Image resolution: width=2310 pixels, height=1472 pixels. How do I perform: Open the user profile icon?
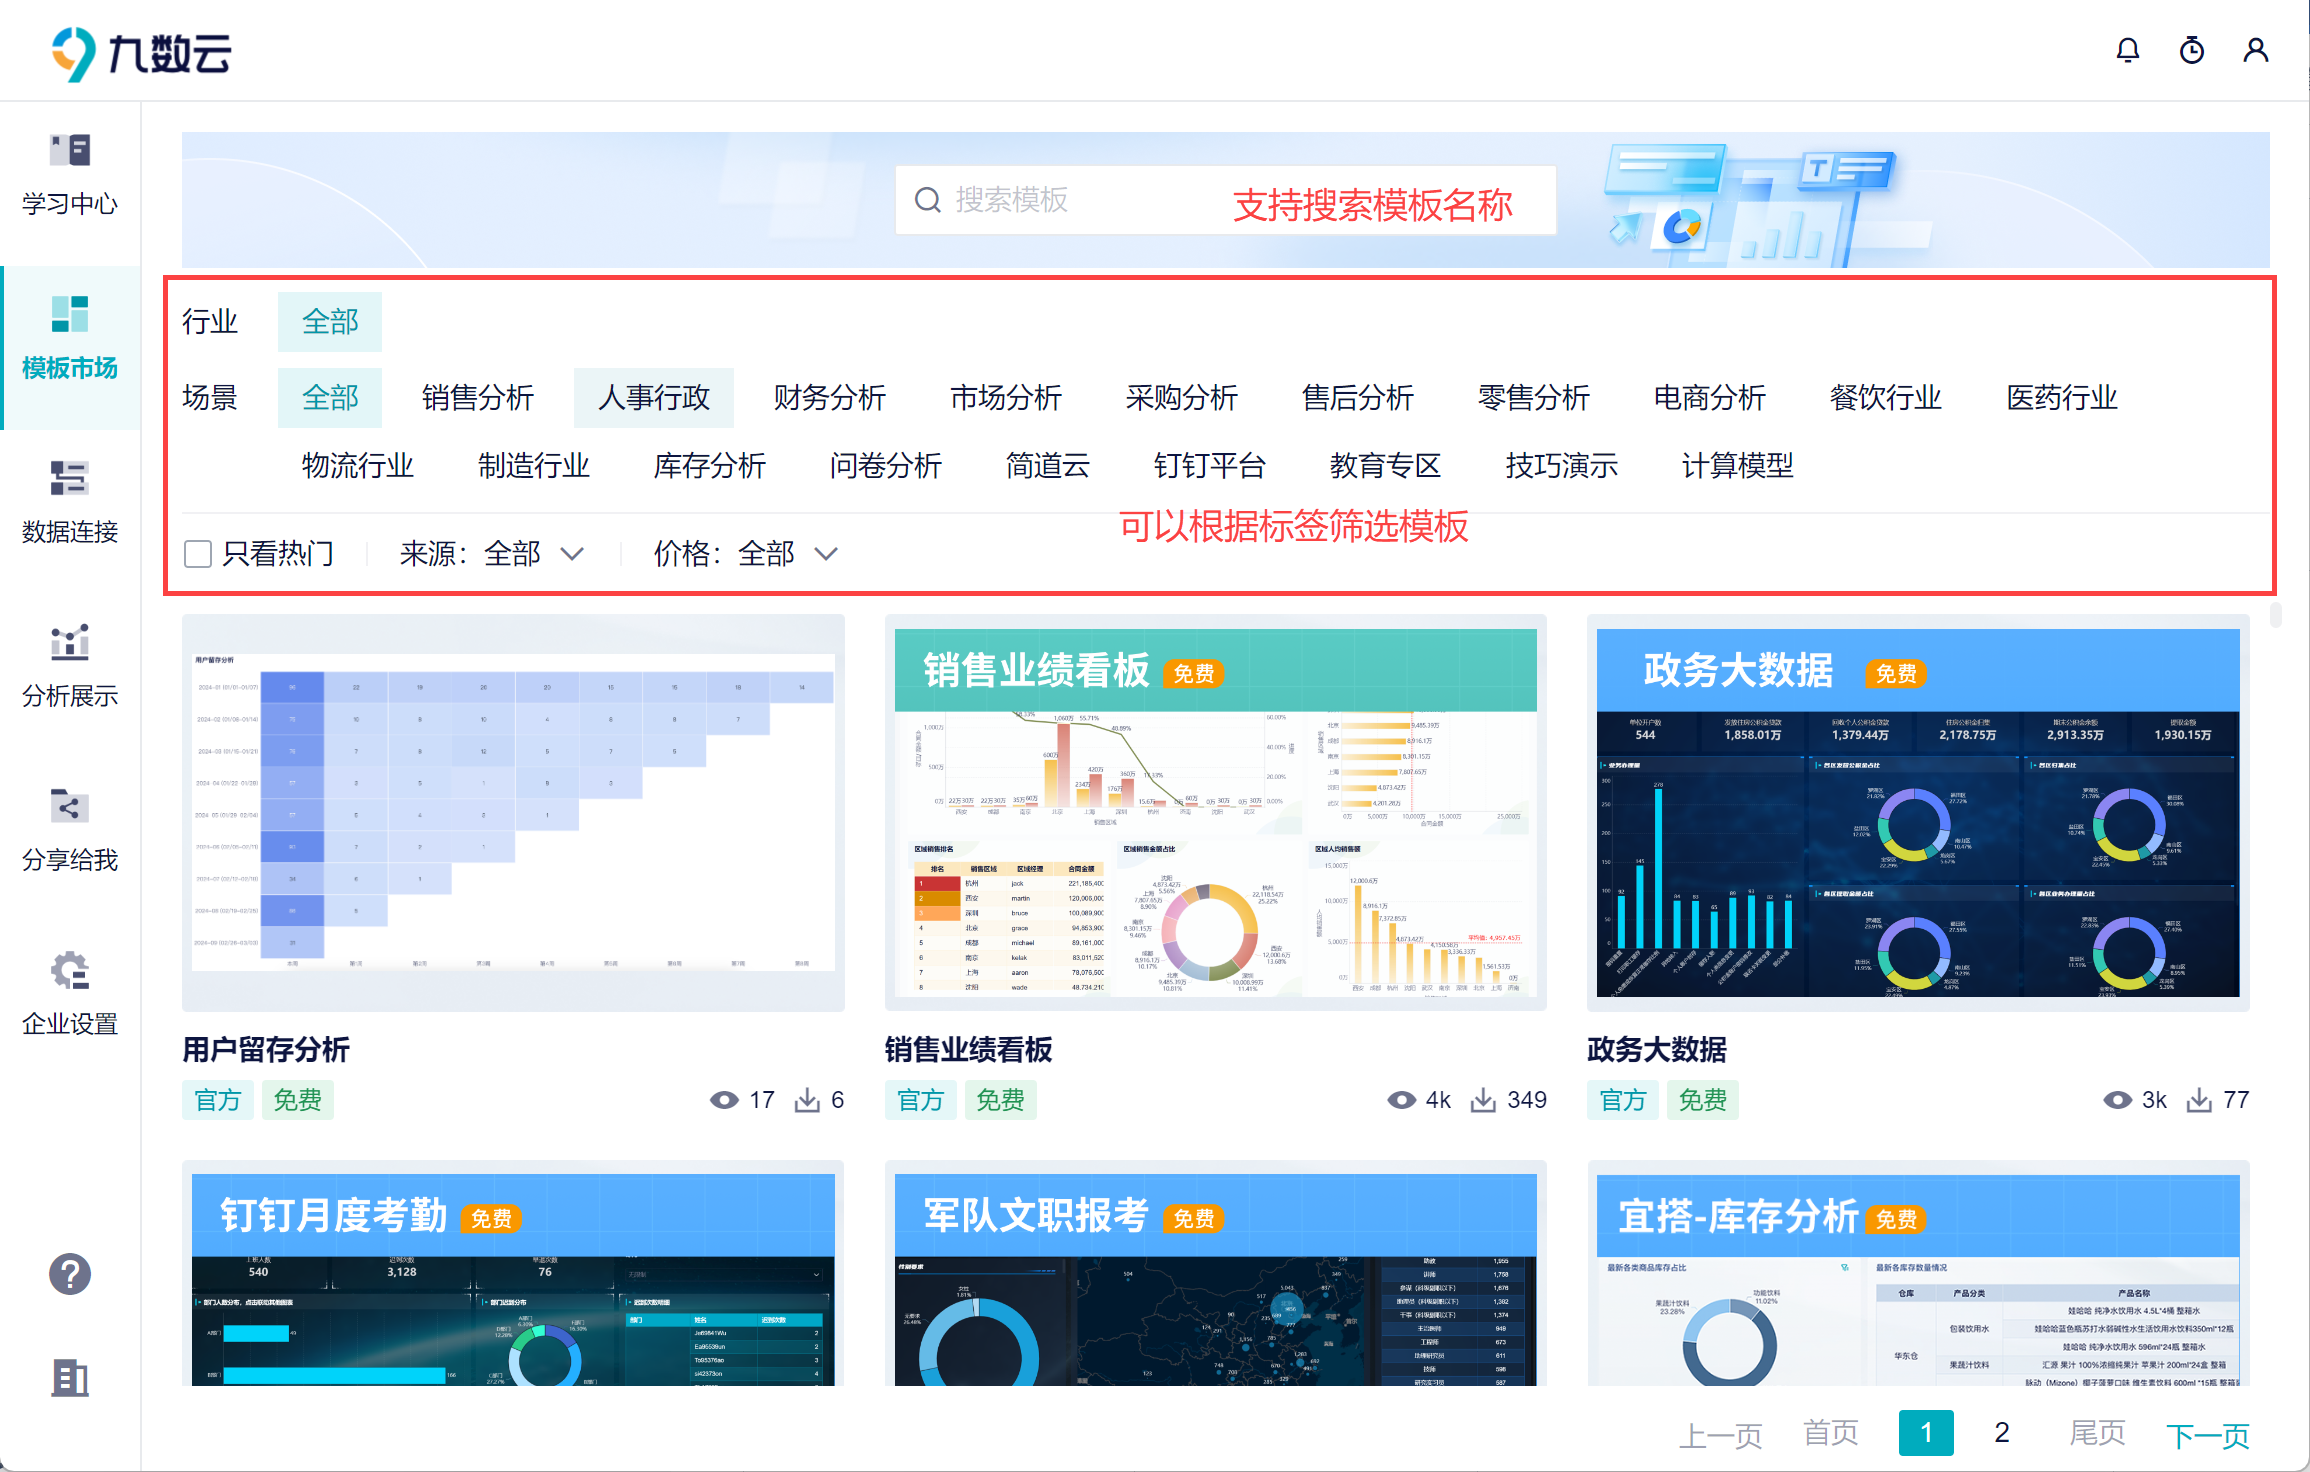pyautogui.click(x=2255, y=50)
